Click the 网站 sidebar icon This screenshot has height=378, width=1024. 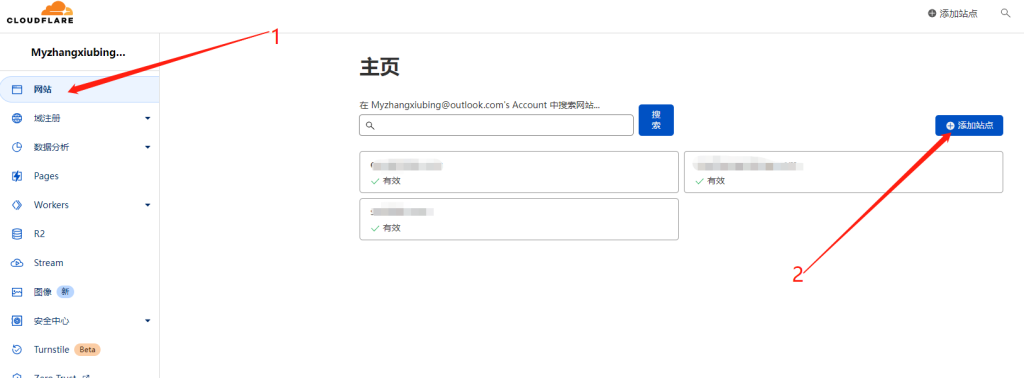18,89
